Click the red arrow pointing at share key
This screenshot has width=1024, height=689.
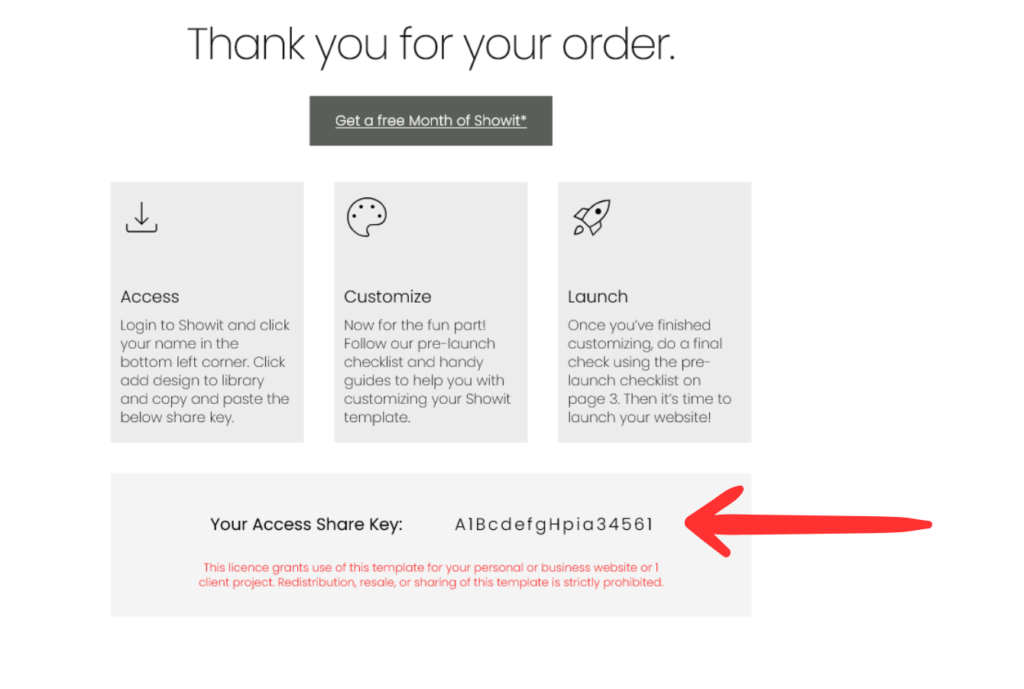click(x=808, y=522)
